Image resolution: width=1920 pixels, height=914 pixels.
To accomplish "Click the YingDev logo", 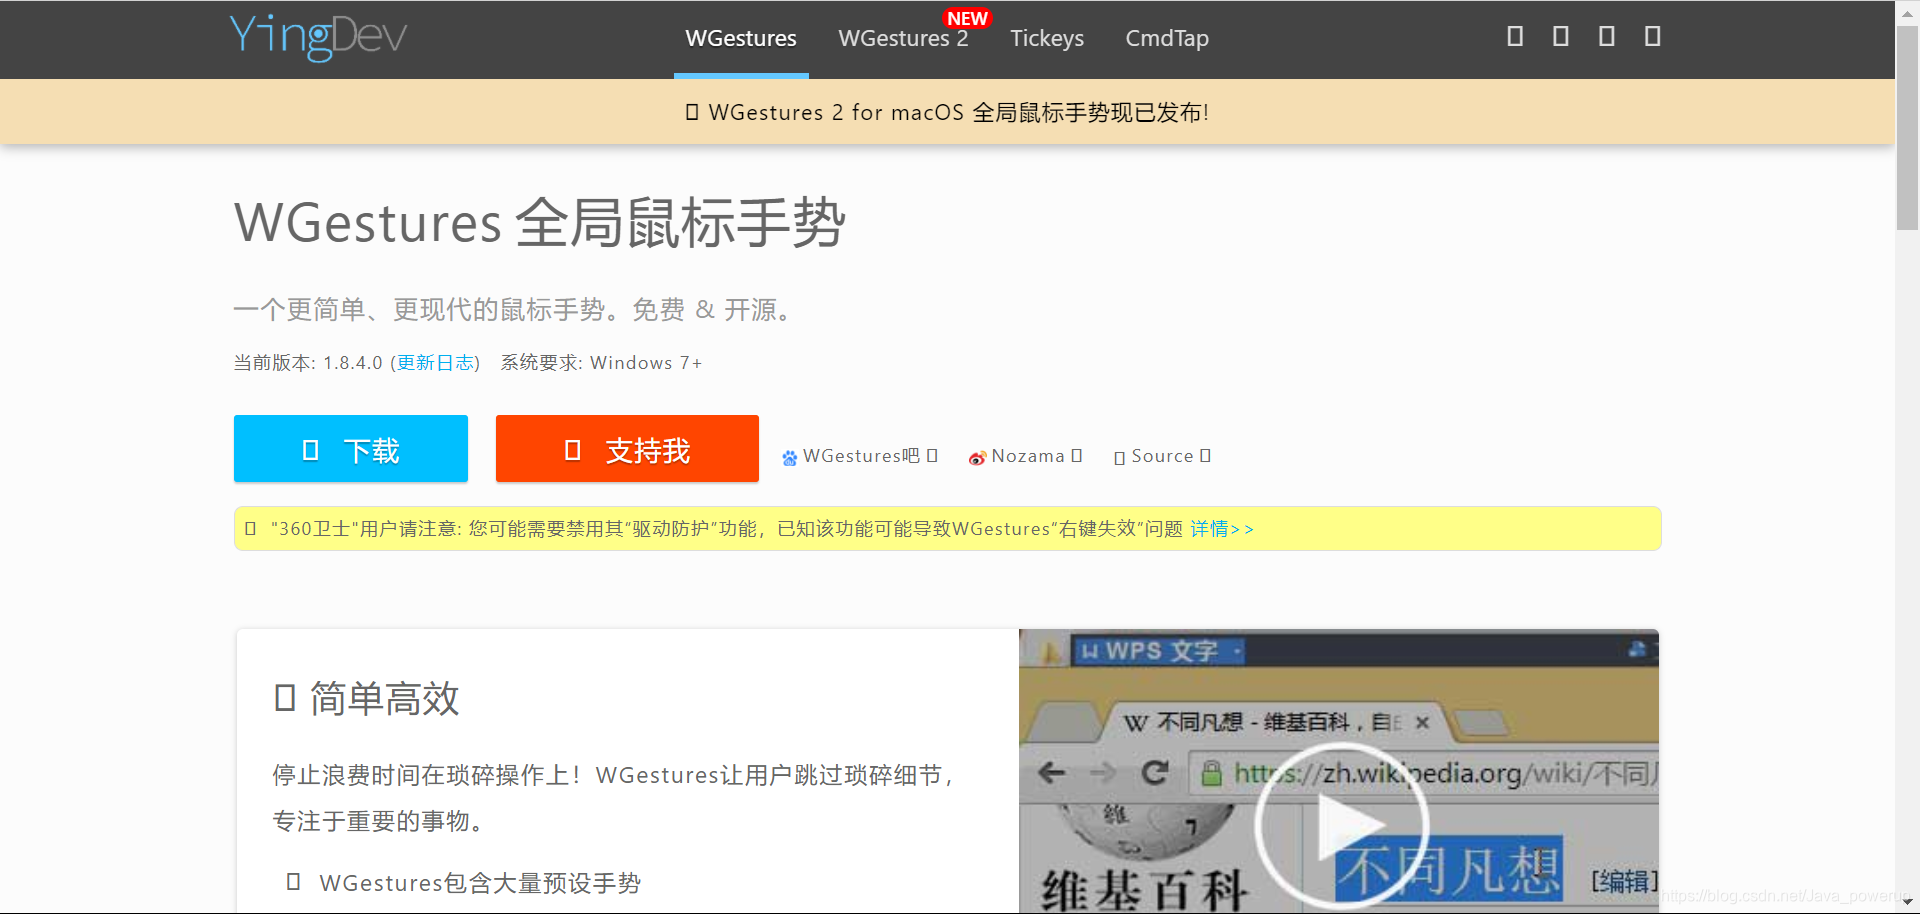I will tap(318, 37).
